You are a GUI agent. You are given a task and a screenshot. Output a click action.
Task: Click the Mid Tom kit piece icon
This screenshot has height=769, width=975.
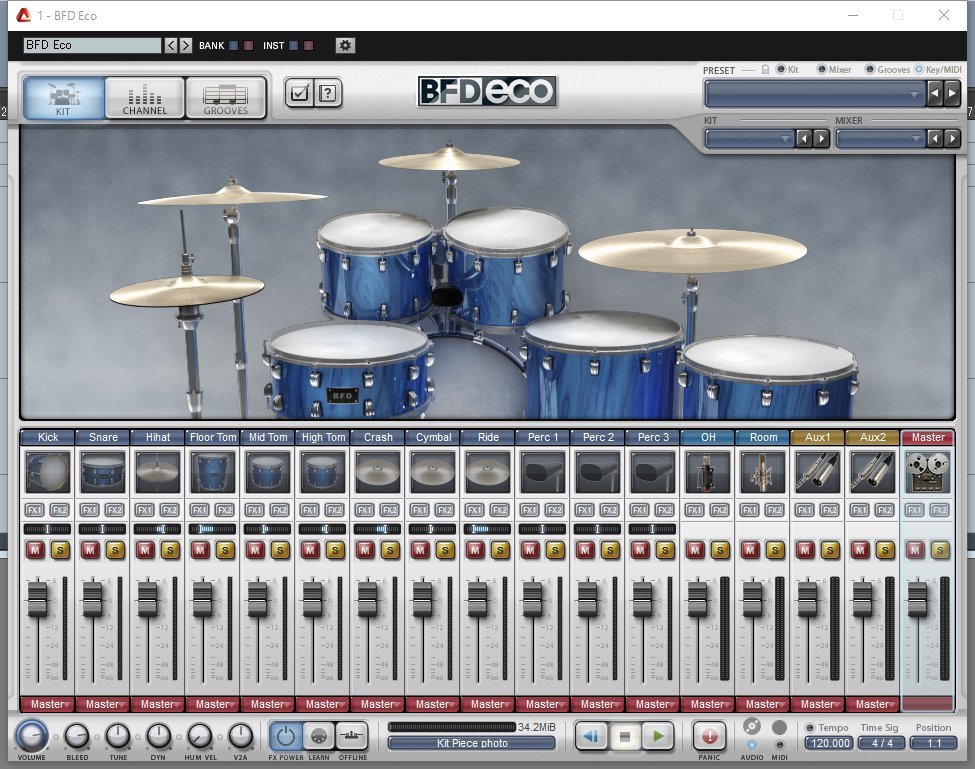(x=267, y=472)
